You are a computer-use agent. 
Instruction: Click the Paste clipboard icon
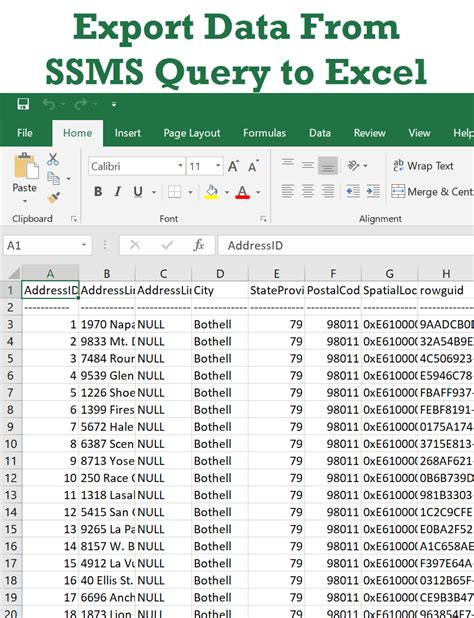click(x=26, y=167)
